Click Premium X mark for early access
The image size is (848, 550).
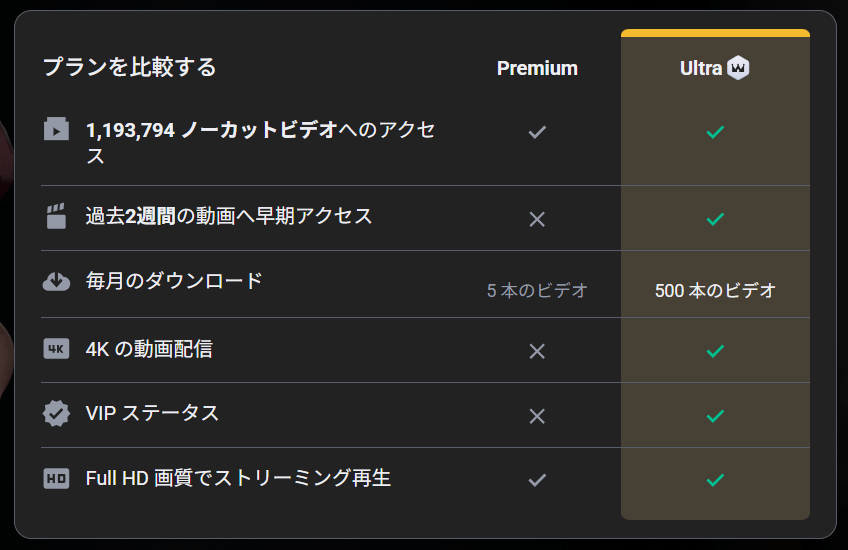pos(537,218)
